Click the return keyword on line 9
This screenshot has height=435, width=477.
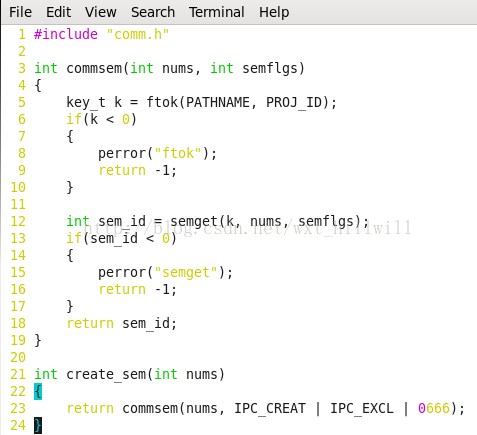pos(122,170)
